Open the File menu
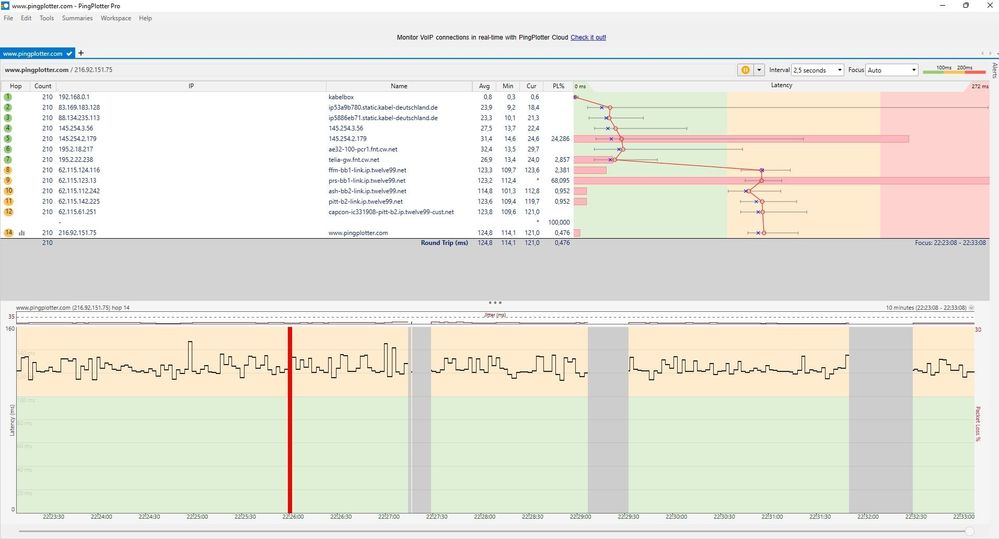This screenshot has width=999, height=539. 8,18
